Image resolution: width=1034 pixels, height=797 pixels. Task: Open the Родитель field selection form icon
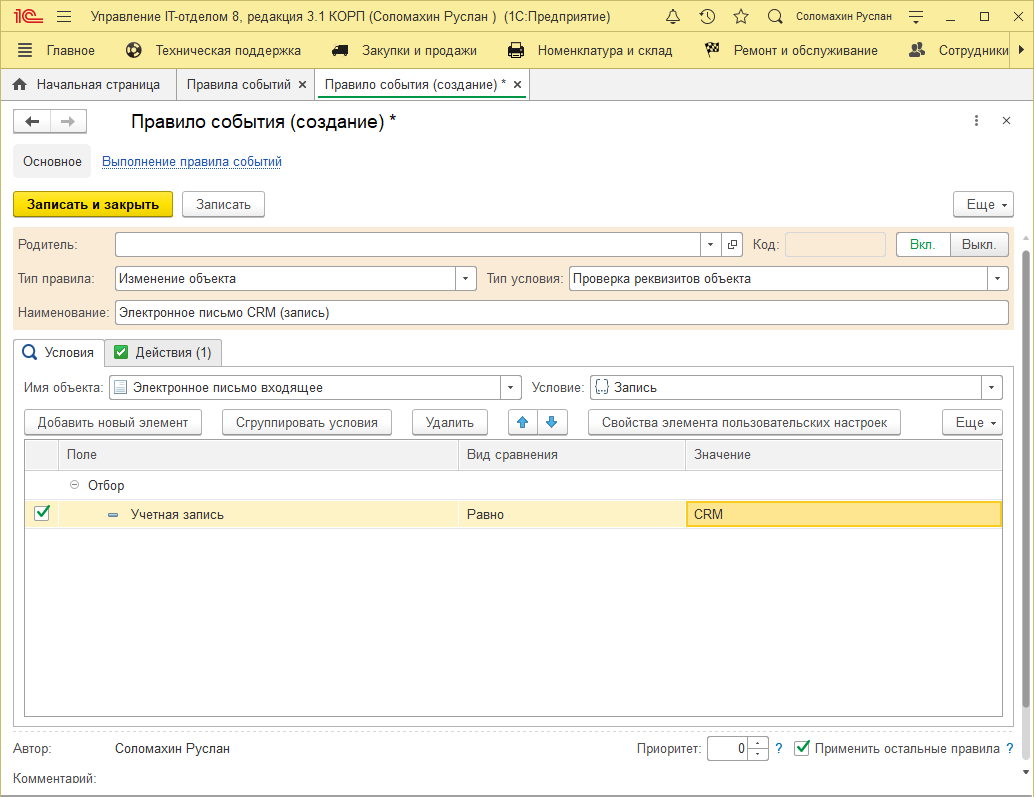click(x=733, y=245)
